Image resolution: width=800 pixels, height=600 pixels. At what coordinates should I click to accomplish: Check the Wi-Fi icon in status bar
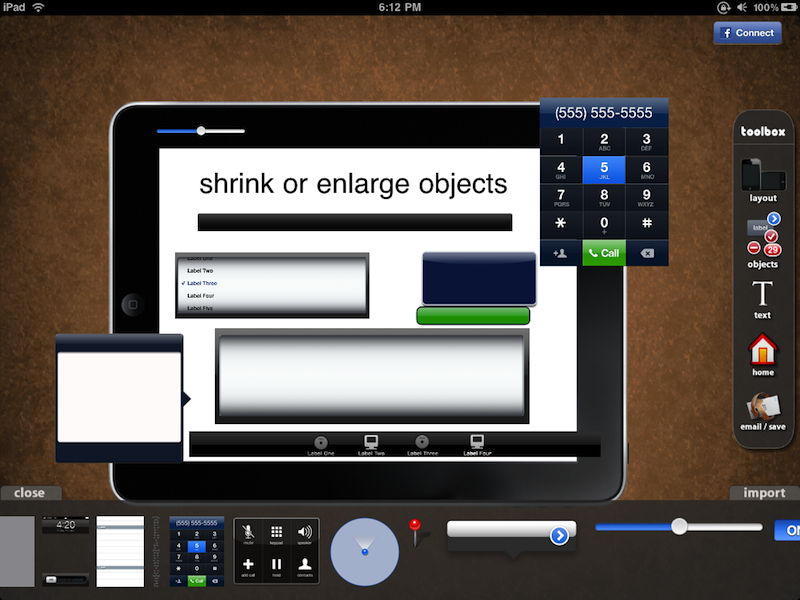(x=38, y=7)
